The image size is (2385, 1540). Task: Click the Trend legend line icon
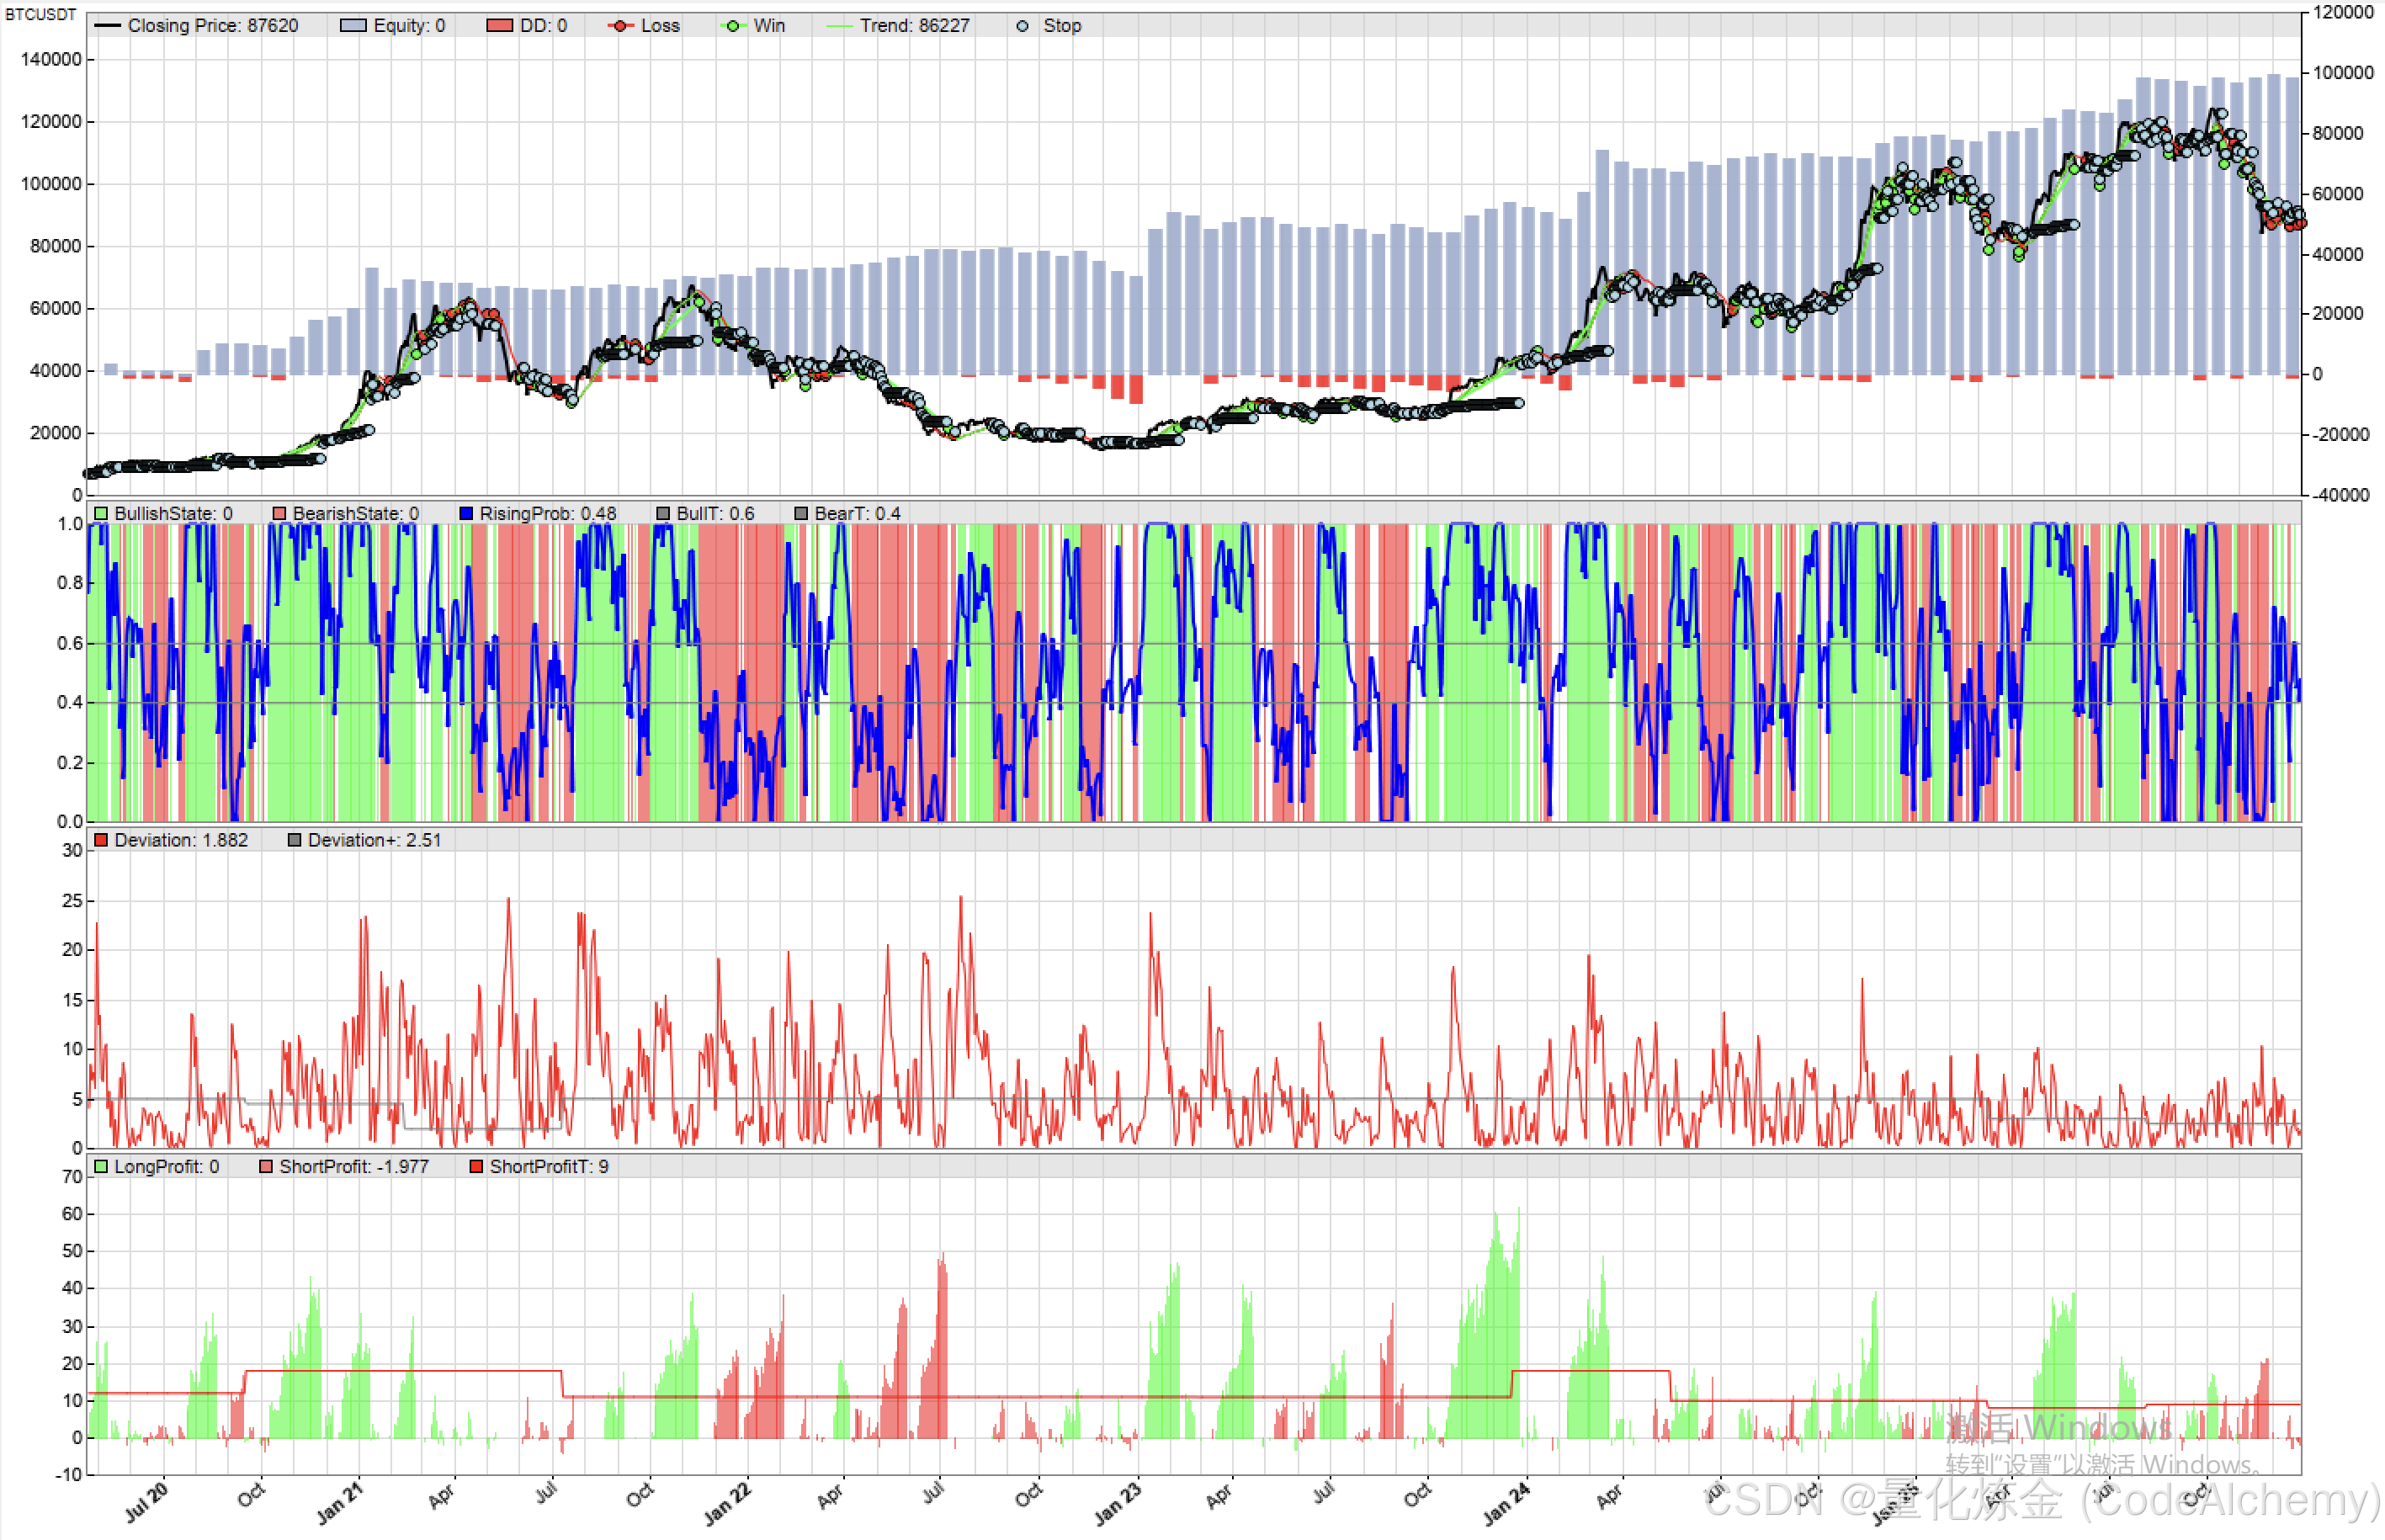(x=839, y=26)
